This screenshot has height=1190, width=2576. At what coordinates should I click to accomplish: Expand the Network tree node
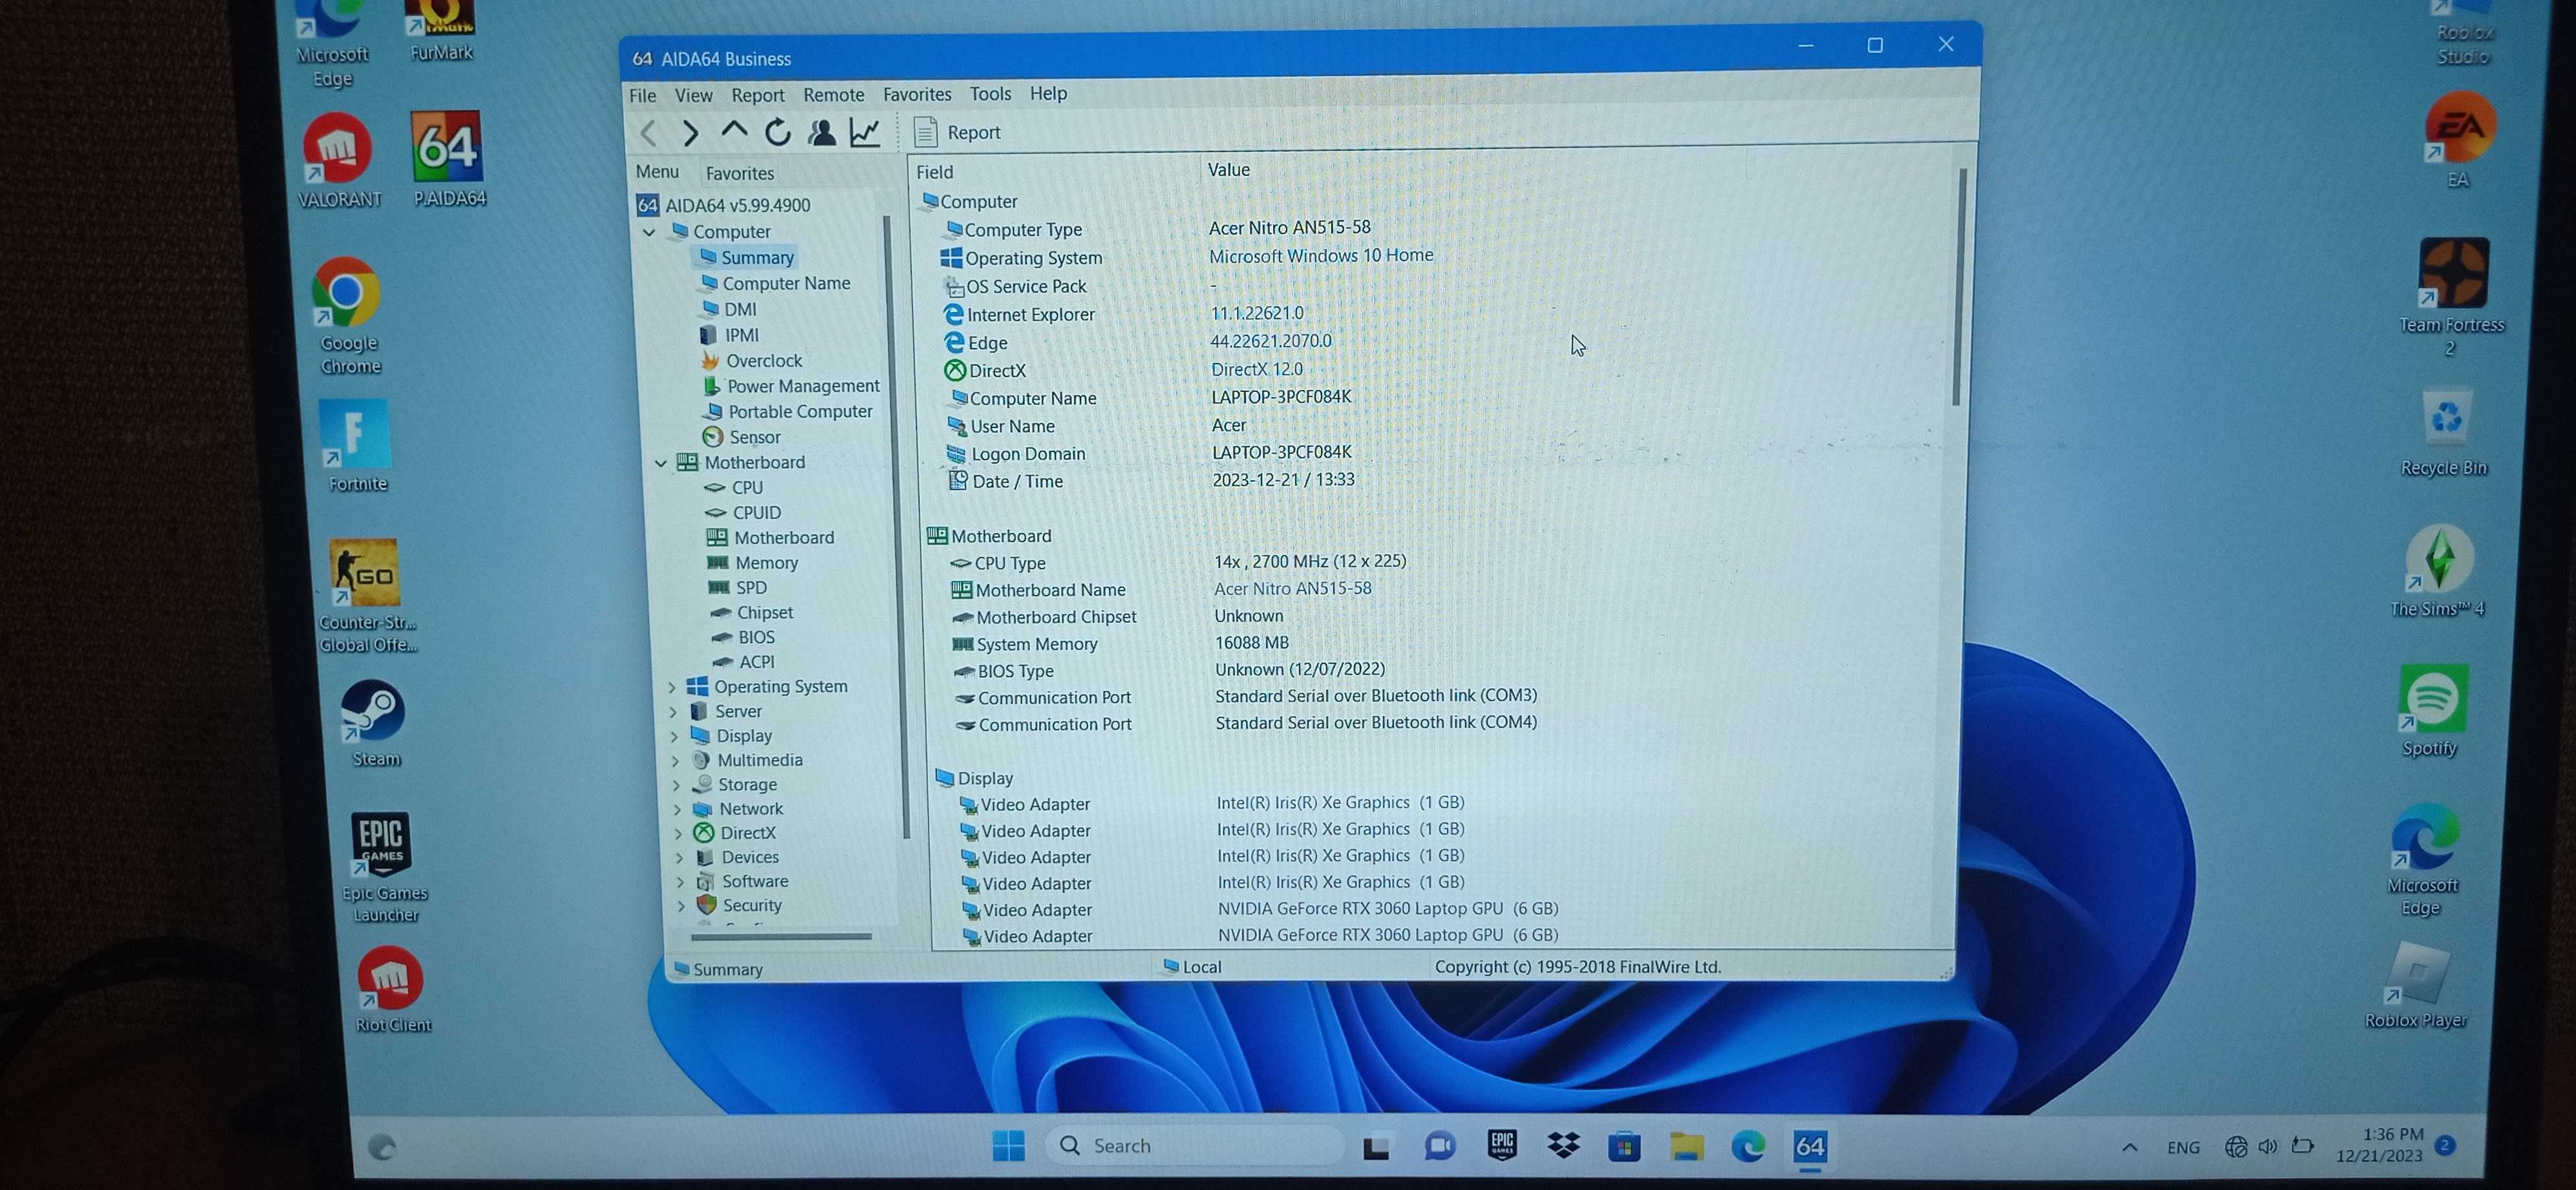coord(677,809)
